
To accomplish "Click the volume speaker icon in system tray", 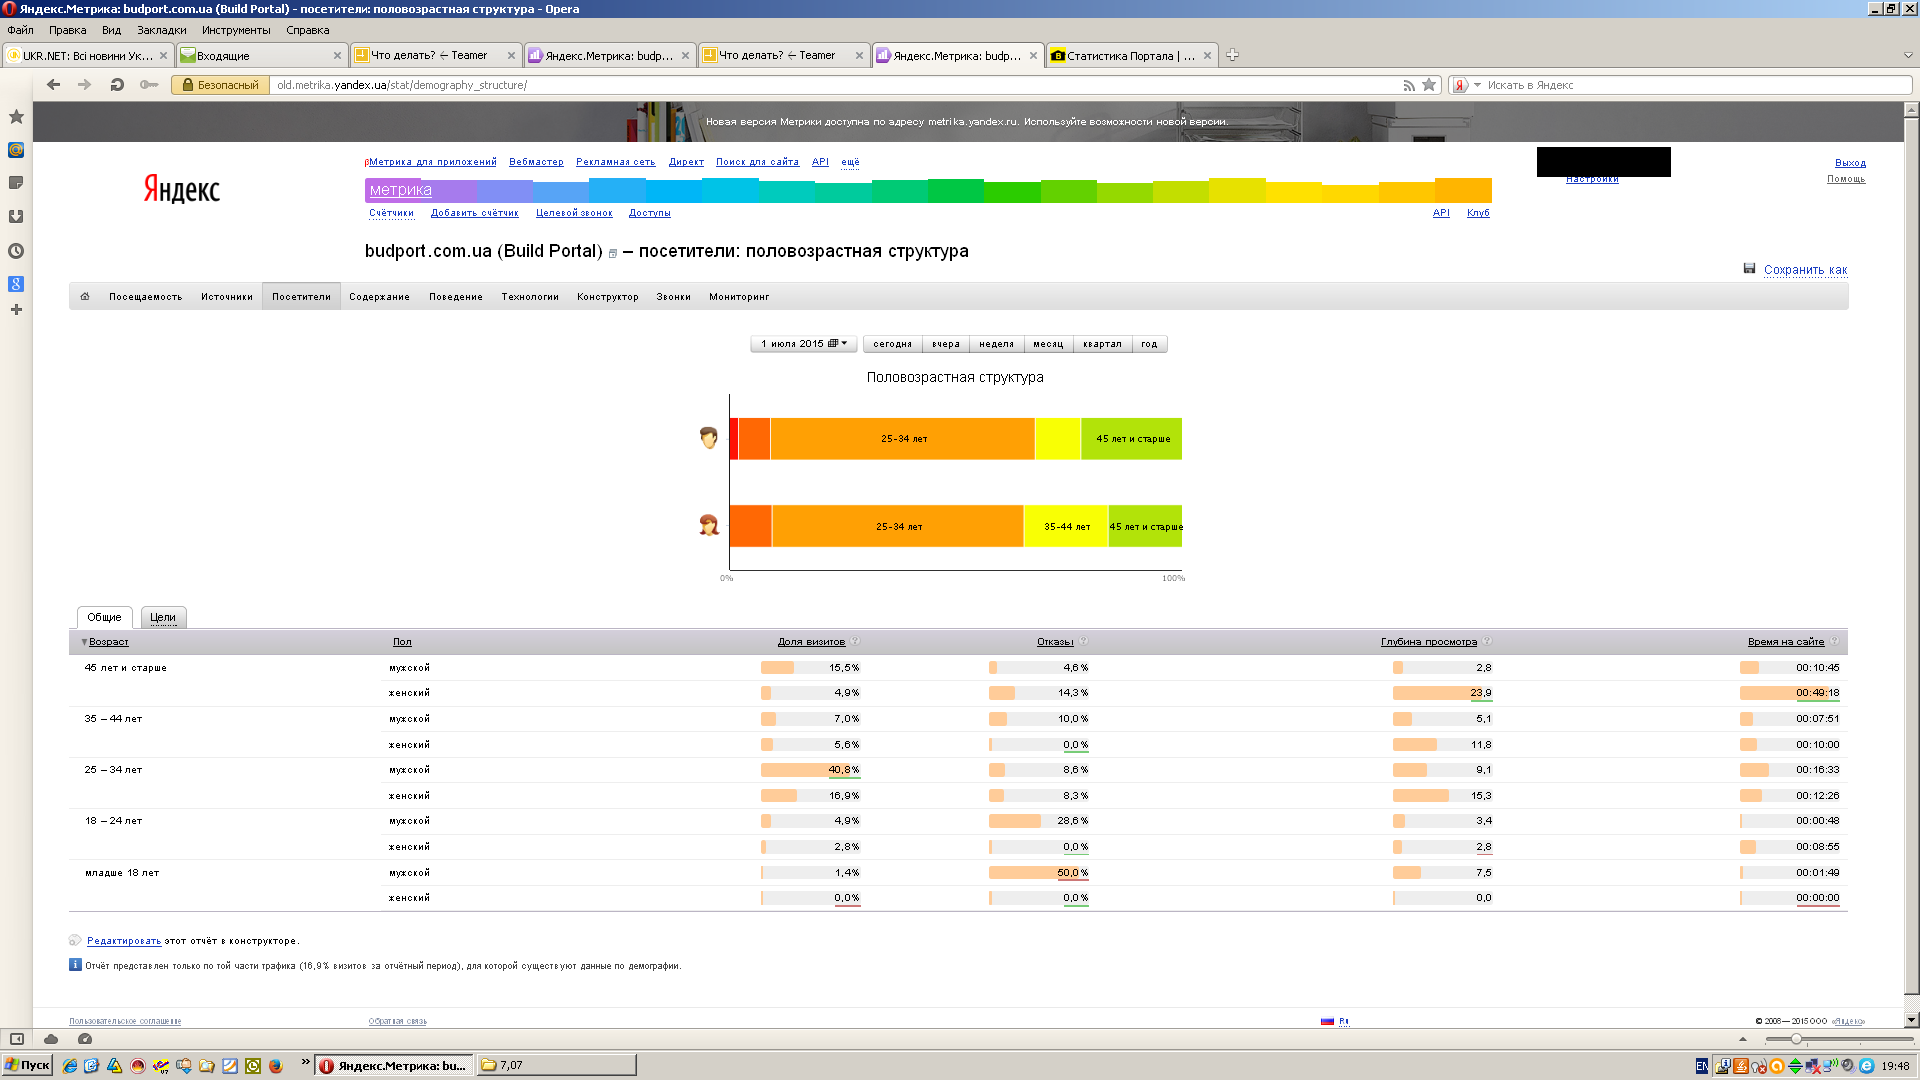I will coord(1848,1066).
